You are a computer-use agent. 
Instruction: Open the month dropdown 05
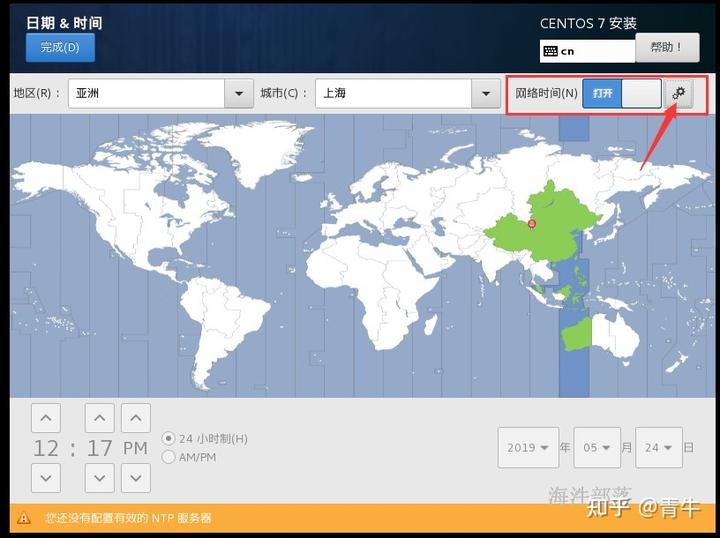click(x=597, y=448)
